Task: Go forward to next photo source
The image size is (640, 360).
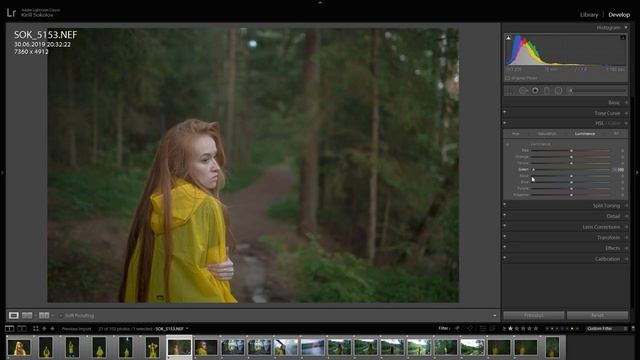Action: click(x=52, y=329)
